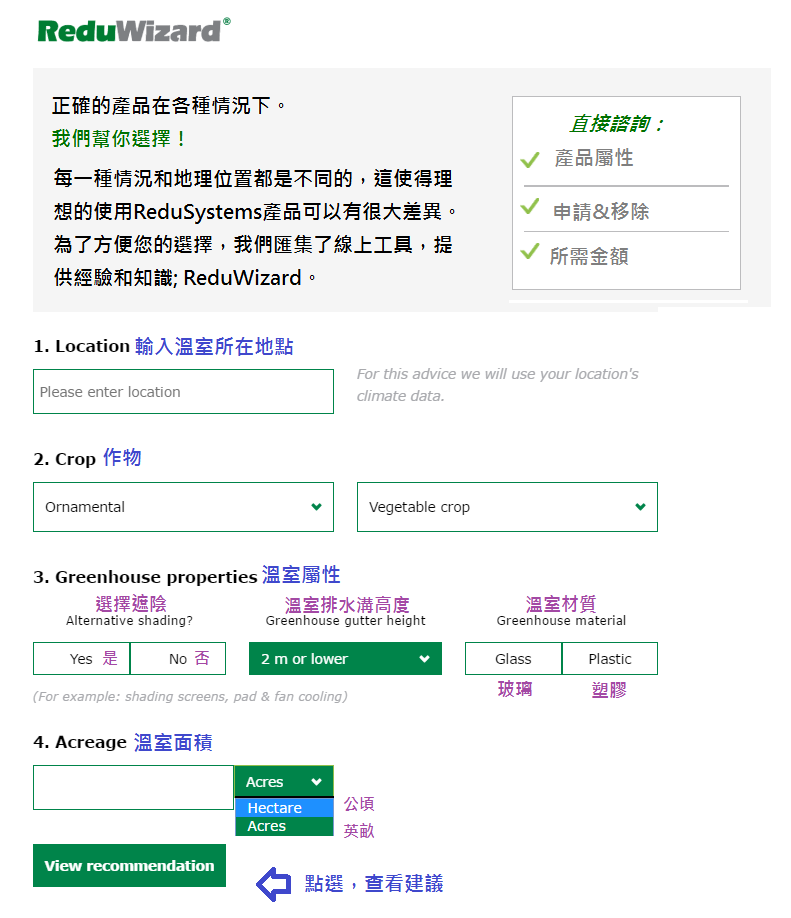This screenshot has height=918, width=791.
Task: Click the ReduWizard logo
Action: (134, 30)
